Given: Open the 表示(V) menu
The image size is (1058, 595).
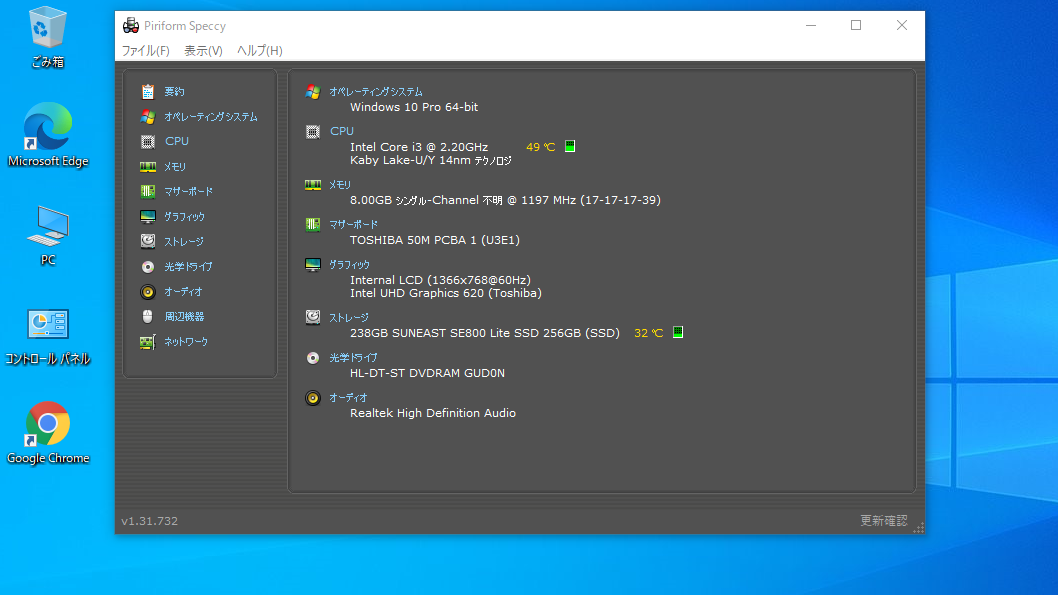Looking at the screenshot, I should (x=203, y=51).
